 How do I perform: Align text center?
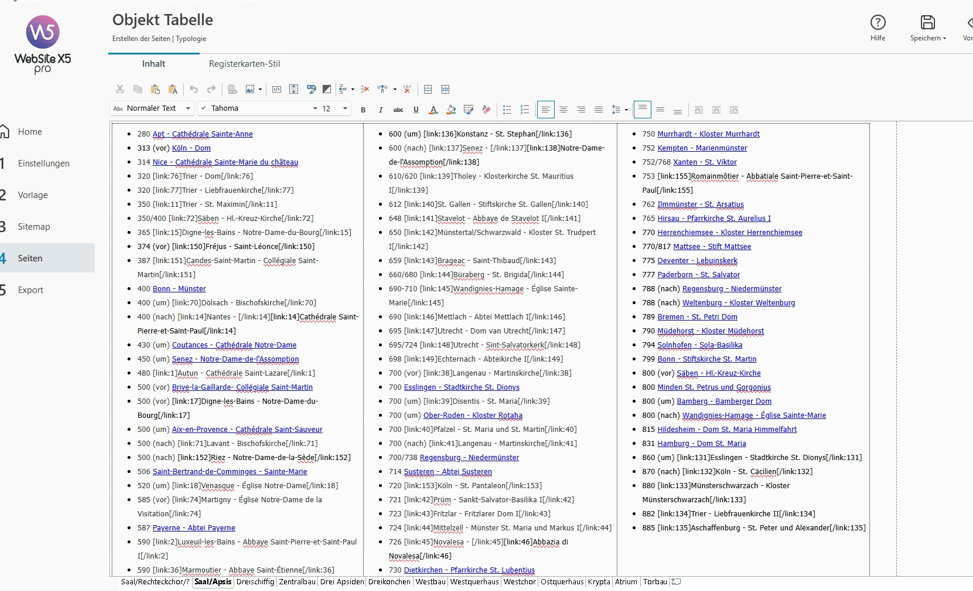(563, 110)
